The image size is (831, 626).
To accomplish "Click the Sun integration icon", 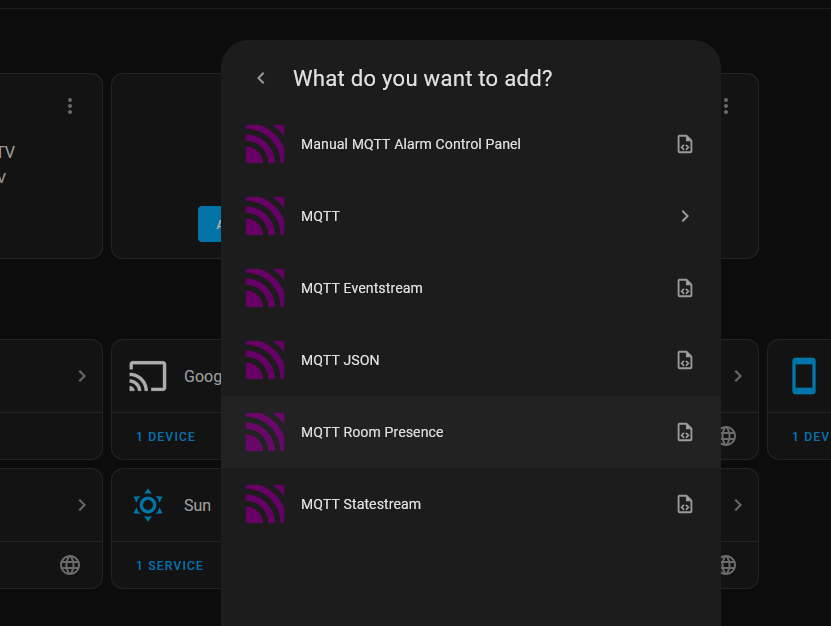I will [x=148, y=505].
